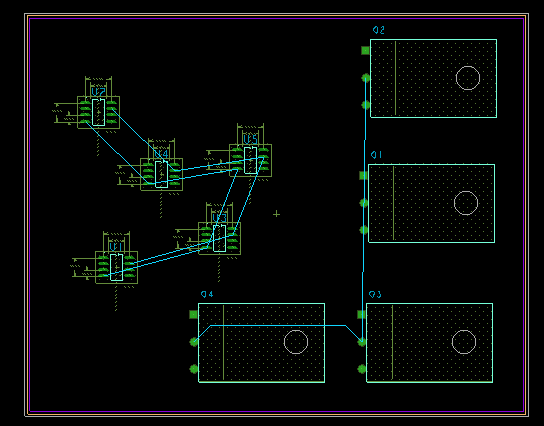Select the U1 IC component body
The height and width of the screenshot is (426, 544).
[x=116, y=267]
